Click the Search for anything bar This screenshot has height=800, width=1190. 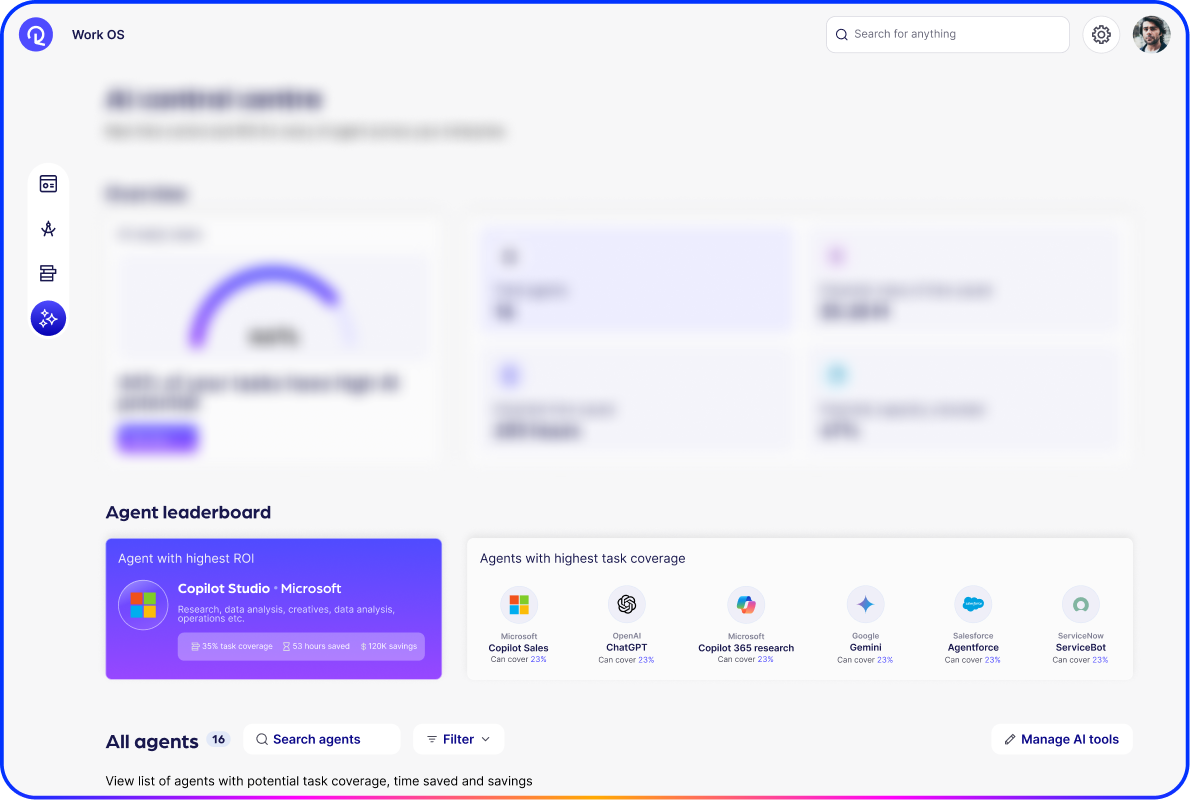coord(947,34)
